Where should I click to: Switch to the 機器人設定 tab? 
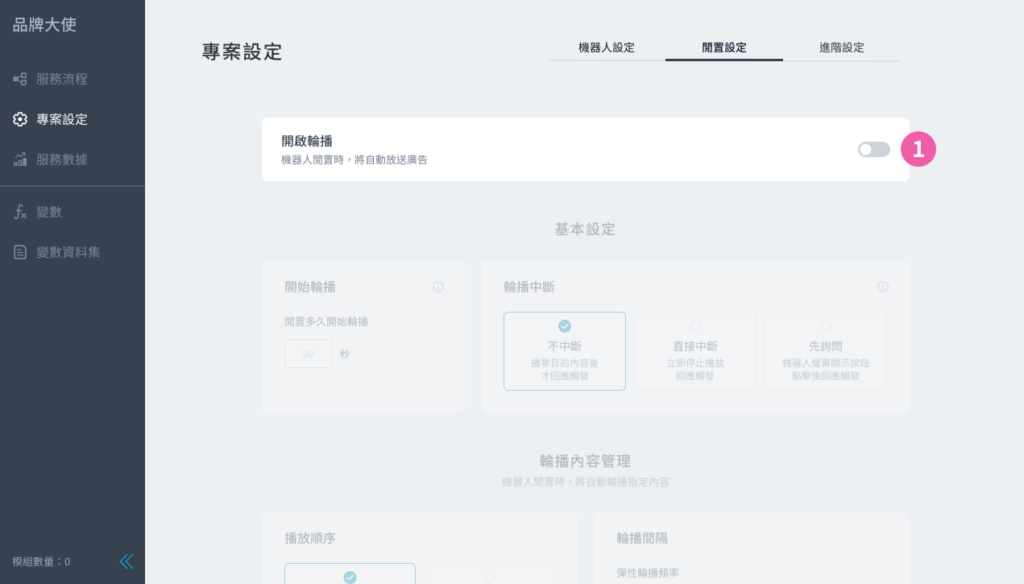(606, 48)
